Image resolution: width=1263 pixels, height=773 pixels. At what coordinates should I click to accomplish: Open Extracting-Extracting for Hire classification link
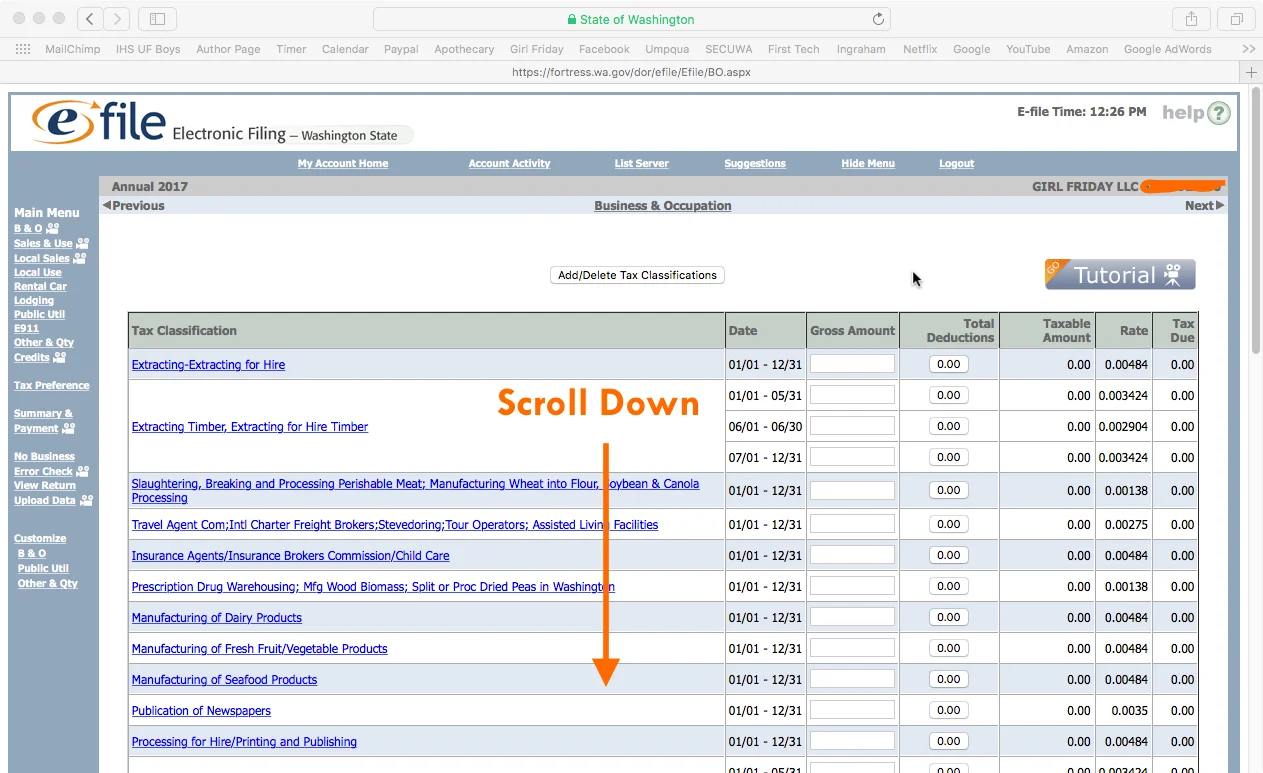208,365
